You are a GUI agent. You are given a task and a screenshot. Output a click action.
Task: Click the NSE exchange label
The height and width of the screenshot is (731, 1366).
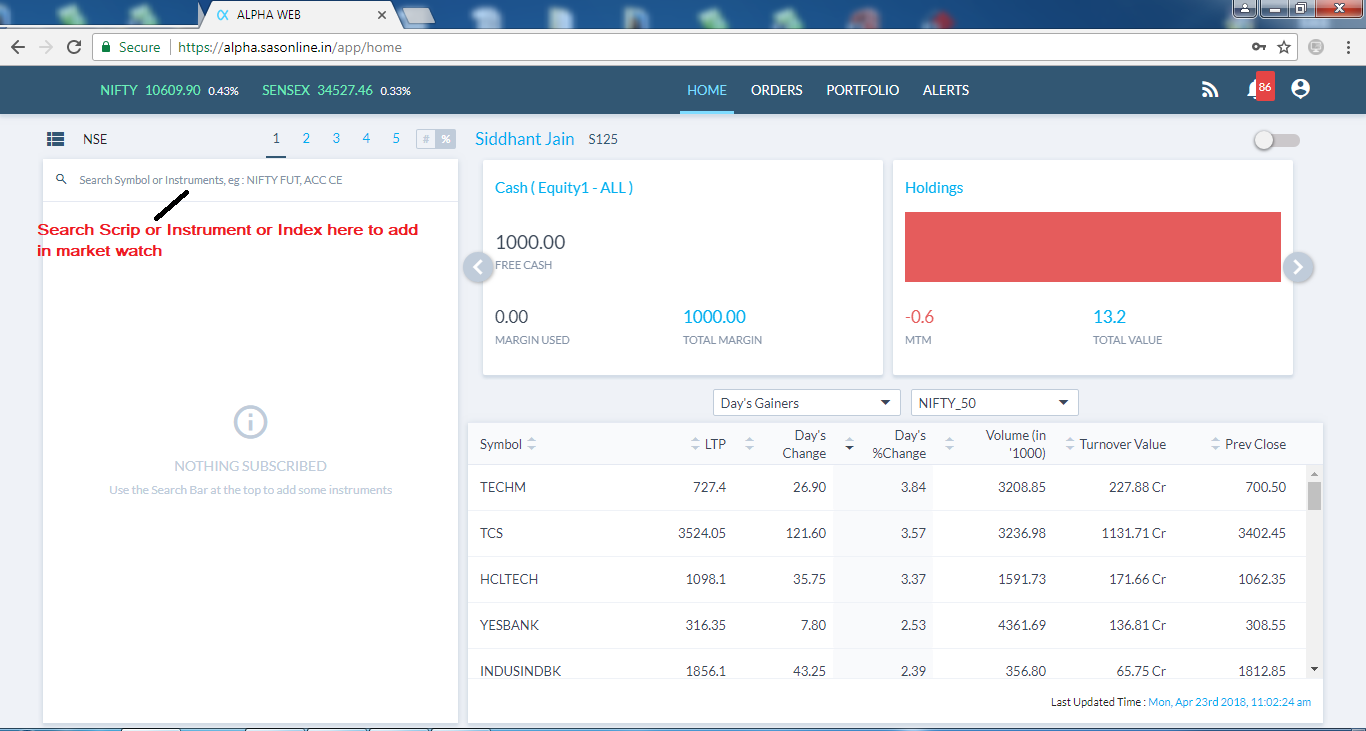tap(95, 139)
